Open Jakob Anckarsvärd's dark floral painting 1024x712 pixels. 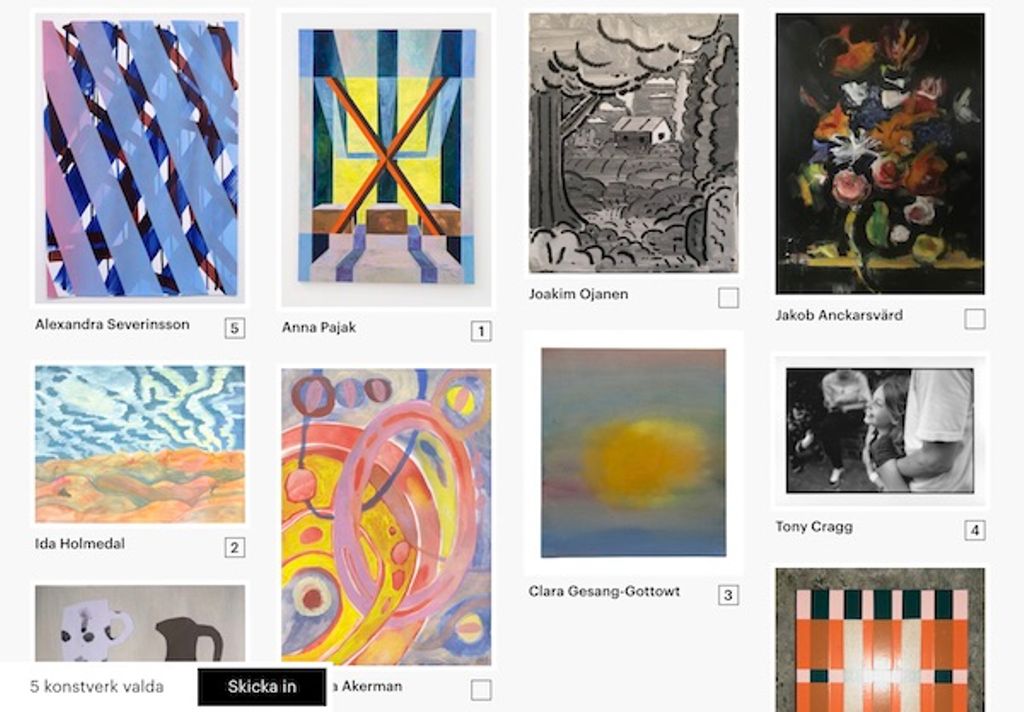coord(880,154)
